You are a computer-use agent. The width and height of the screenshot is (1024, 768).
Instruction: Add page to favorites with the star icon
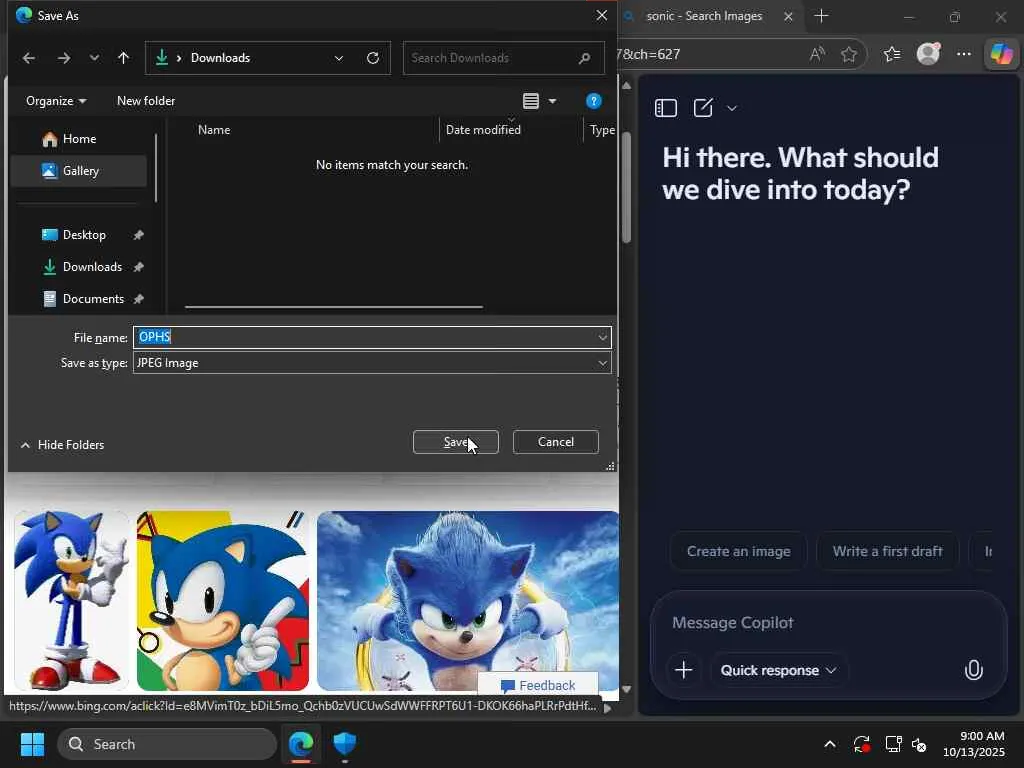click(849, 54)
